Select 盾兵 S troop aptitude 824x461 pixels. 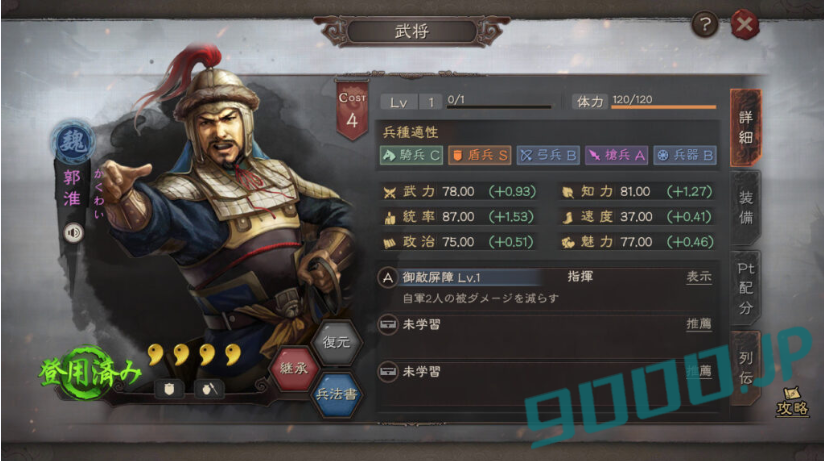[479, 155]
